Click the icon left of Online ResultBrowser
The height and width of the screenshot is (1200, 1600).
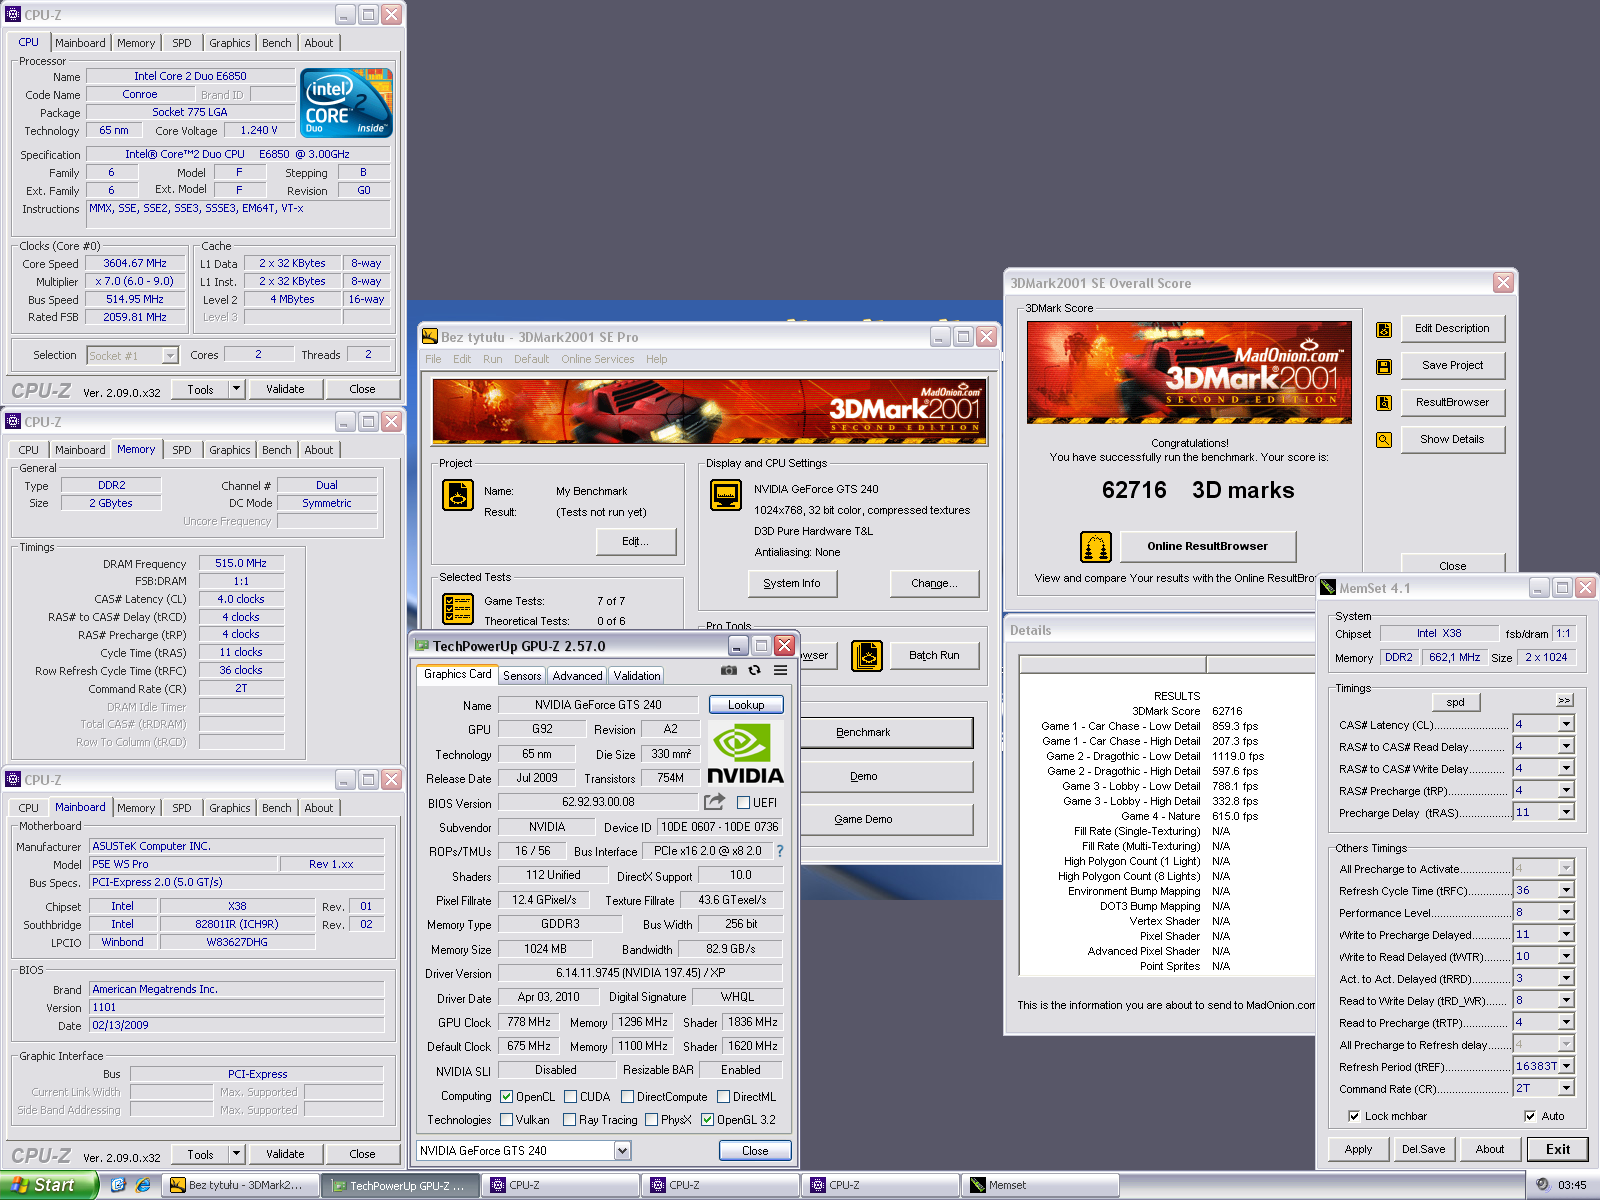coord(1096,547)
